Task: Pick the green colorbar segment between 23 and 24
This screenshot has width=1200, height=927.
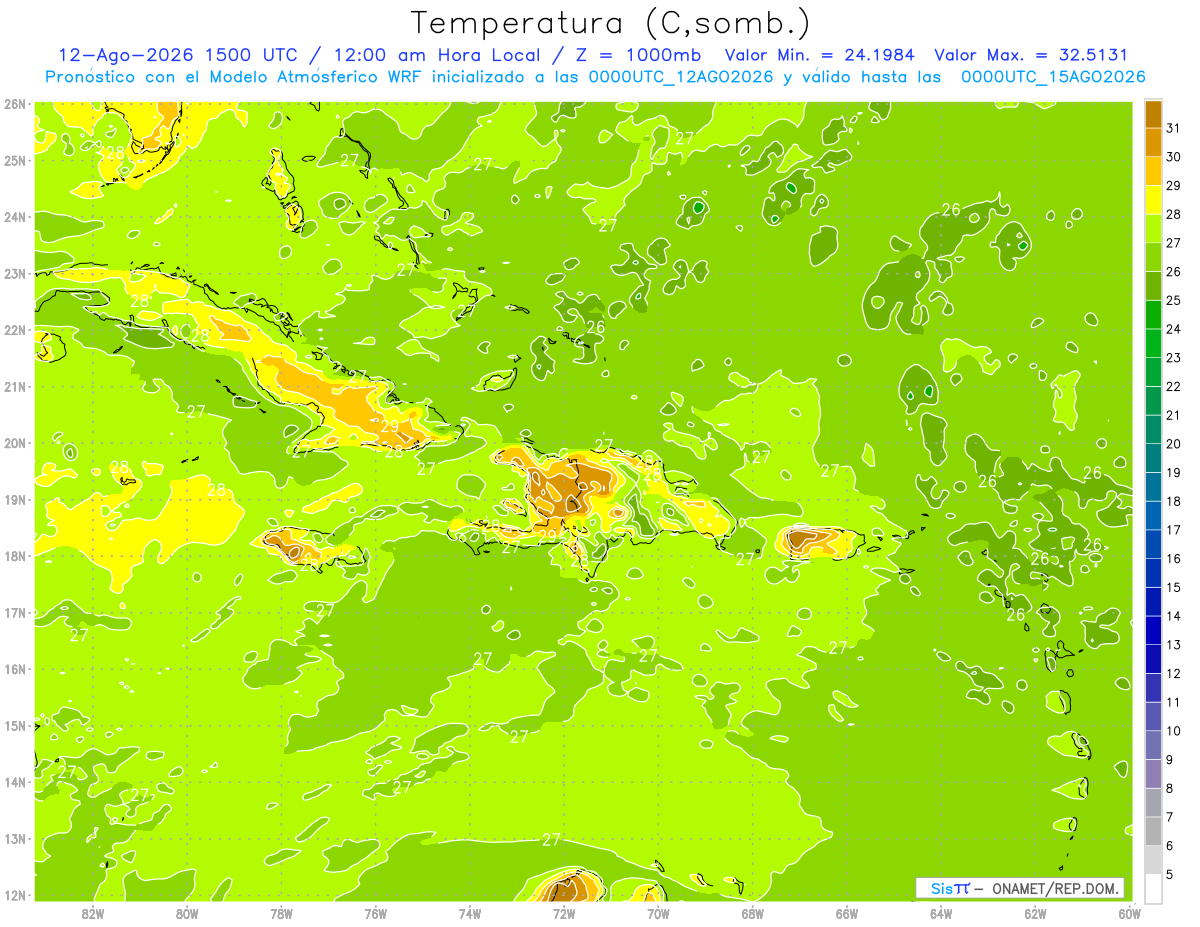Action: tap(1152, 344)
